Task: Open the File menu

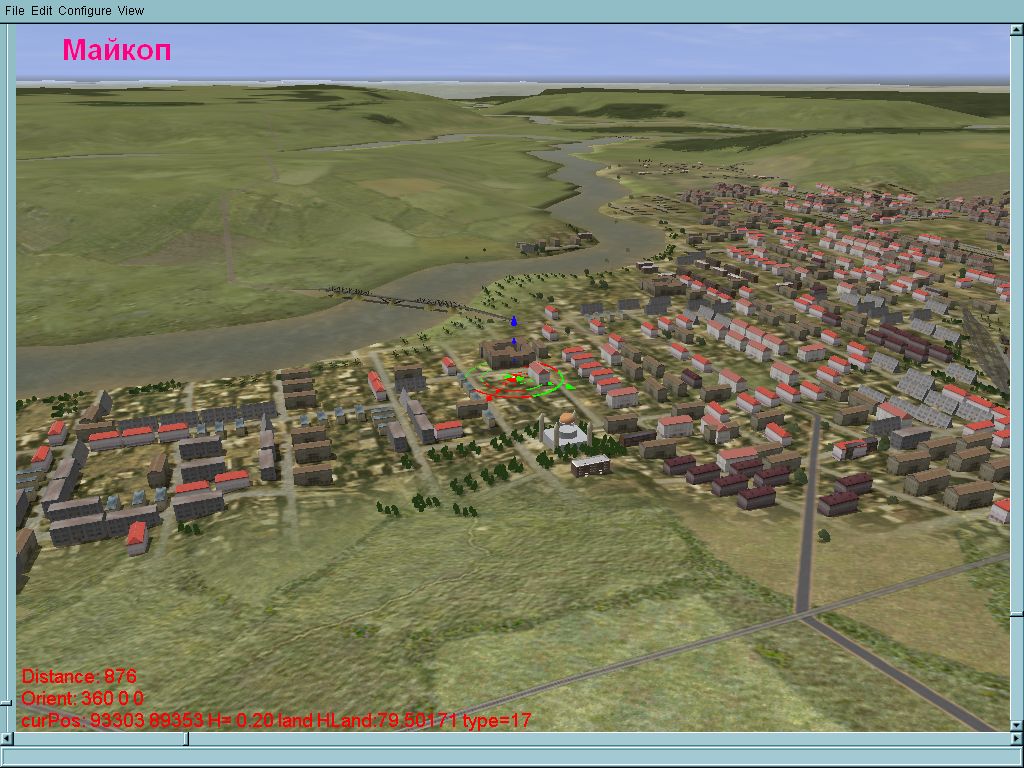Action: coord(14,10)
